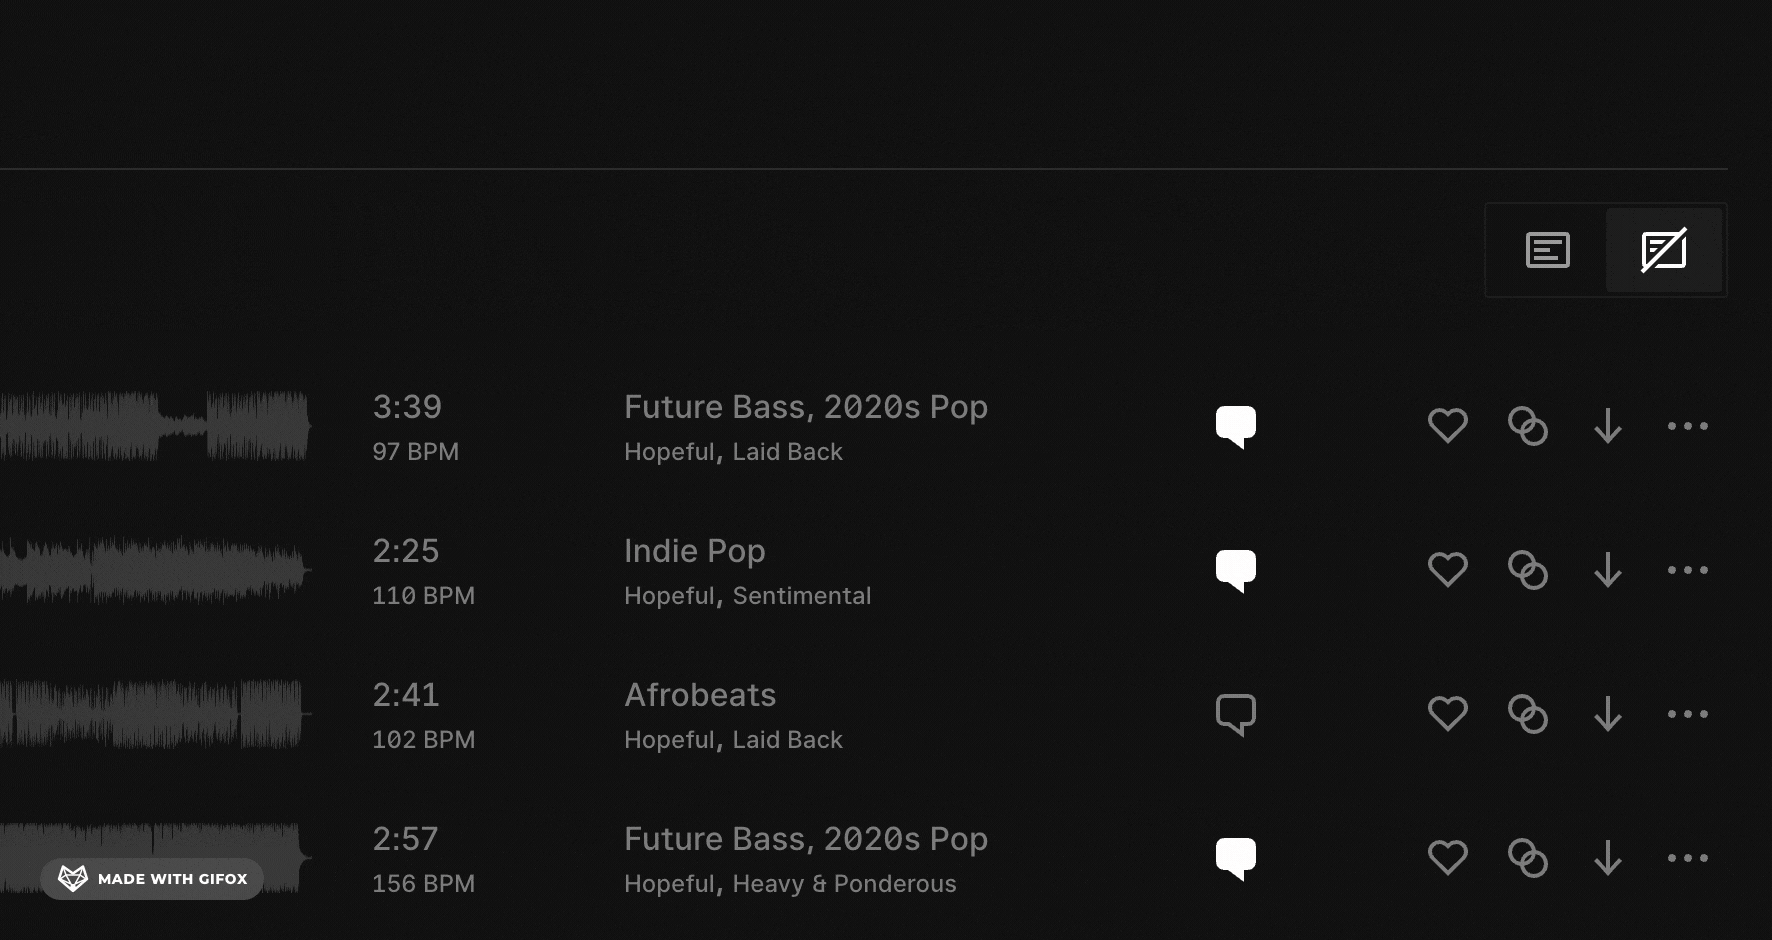The height and width of the screenshot is (940, 1772).
Task: Enable vocals bubble on Afrobeats track
Action: coord(1235,714)
